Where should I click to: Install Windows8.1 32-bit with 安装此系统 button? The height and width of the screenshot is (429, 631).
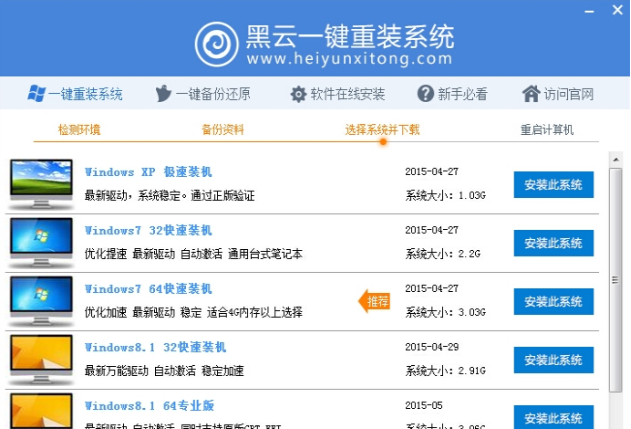[553, 359]
